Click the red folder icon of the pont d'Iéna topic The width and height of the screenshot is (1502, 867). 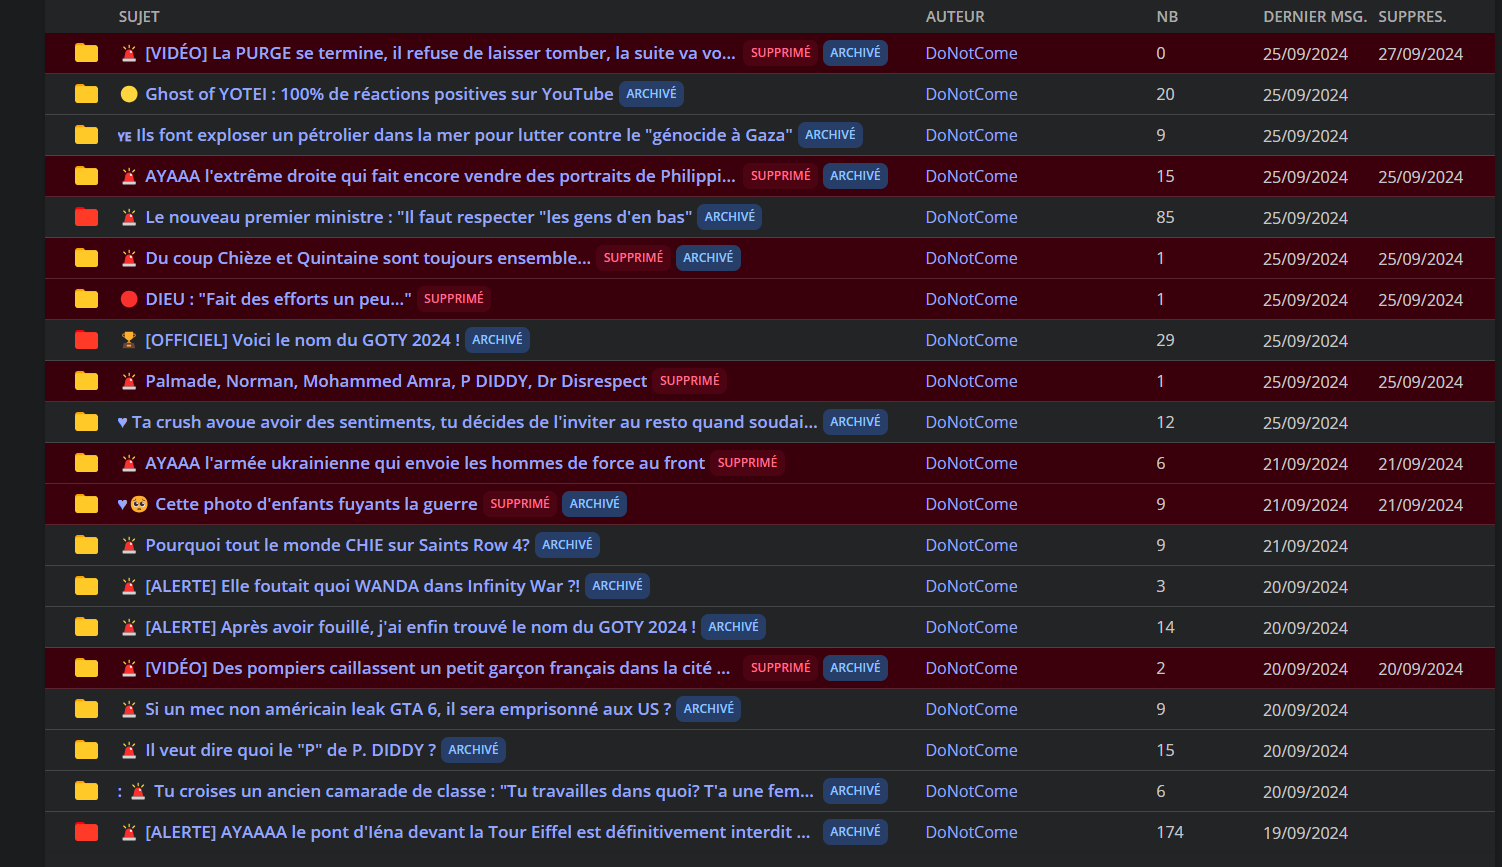coord(87,832)
